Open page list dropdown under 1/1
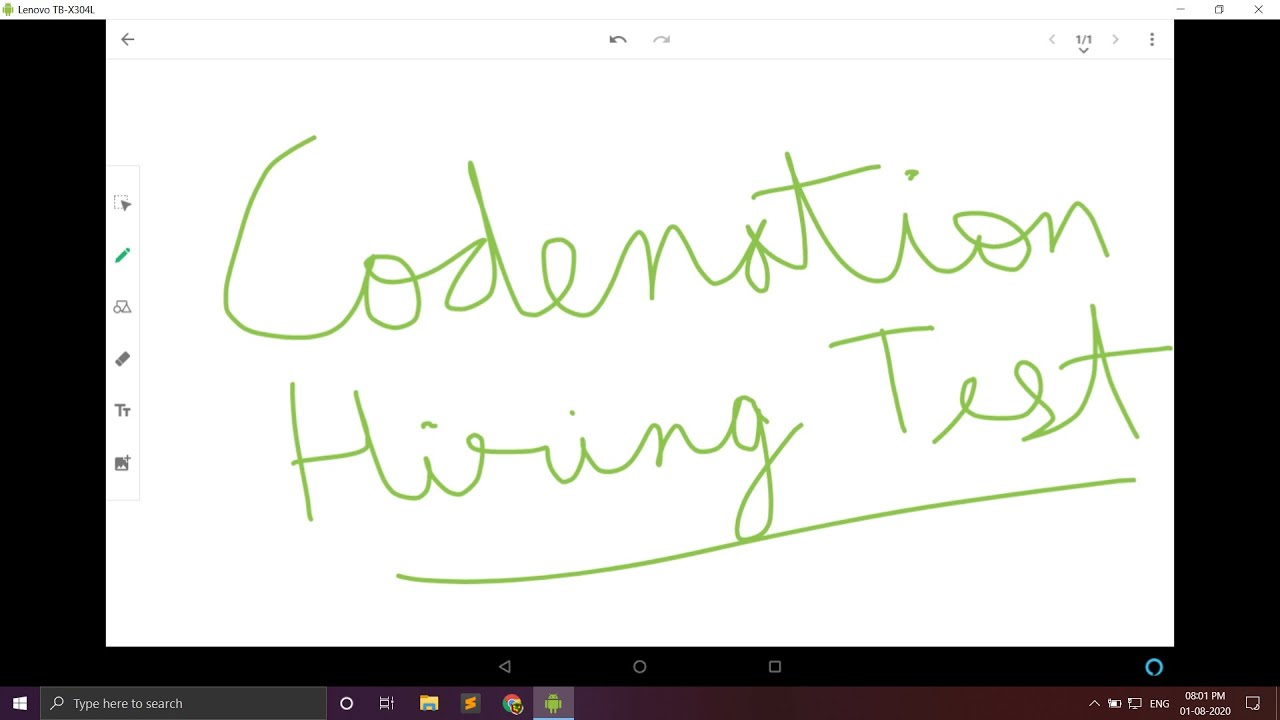 [x=1083, y=51]
